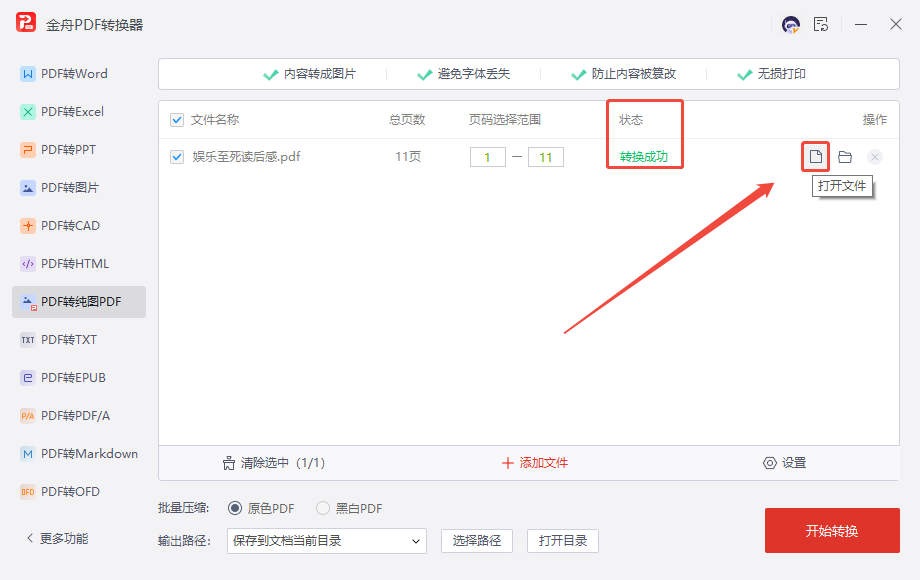Open the feedback notes icon in title bar

click(x=821, y=25)
